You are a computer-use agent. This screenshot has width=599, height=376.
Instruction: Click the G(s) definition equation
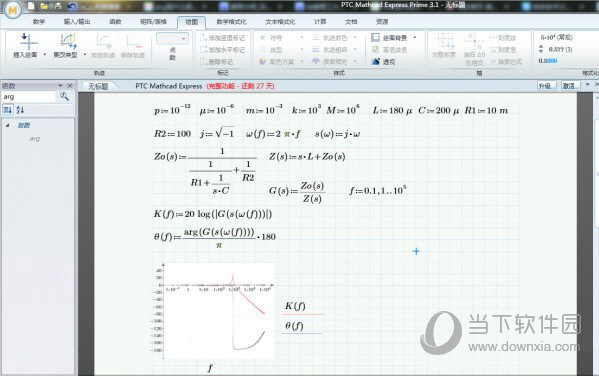(x=296, y=192)
